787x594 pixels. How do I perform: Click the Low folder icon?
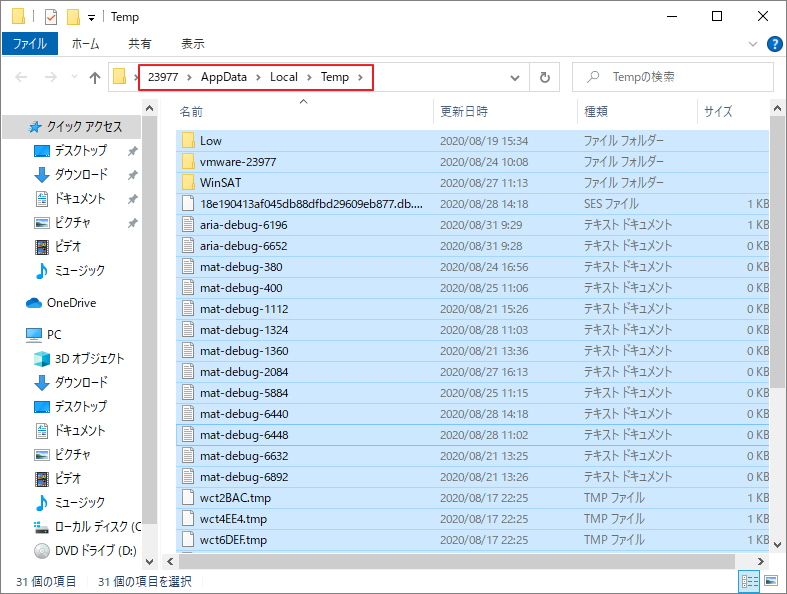(x=188, y=141)
